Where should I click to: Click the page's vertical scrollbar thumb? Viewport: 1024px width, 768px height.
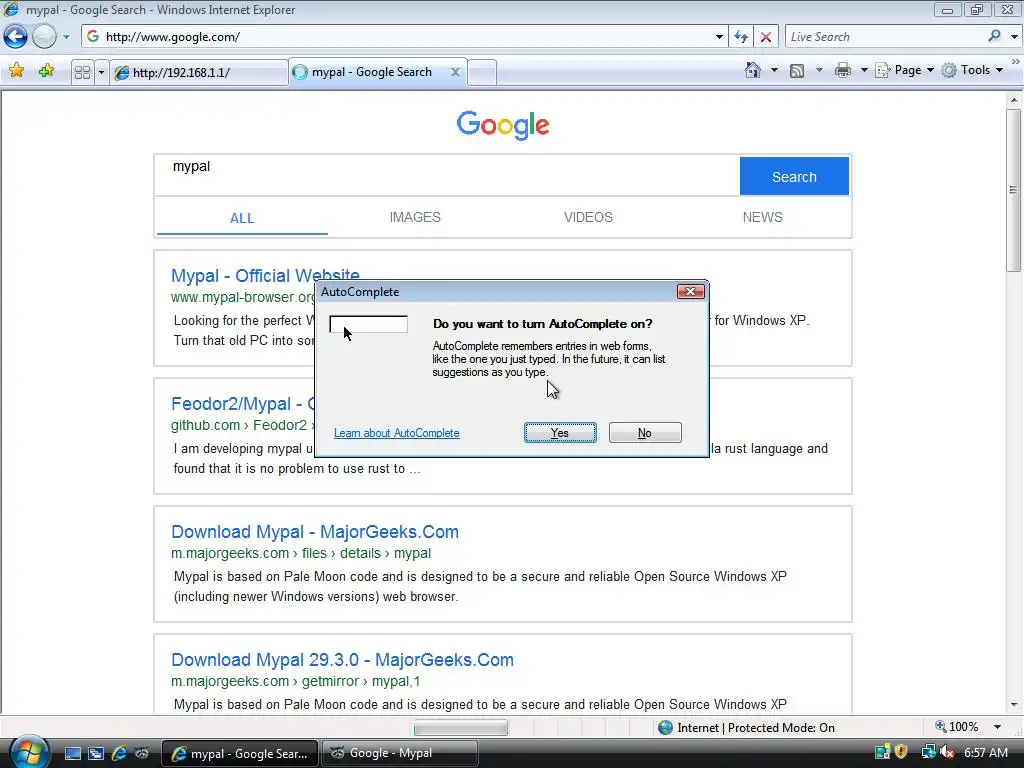1013,190
